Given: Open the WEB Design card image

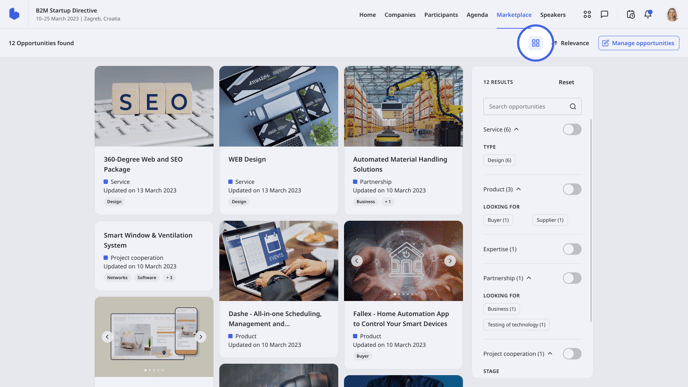Looking at the screenshot, I should click(279, 106).
